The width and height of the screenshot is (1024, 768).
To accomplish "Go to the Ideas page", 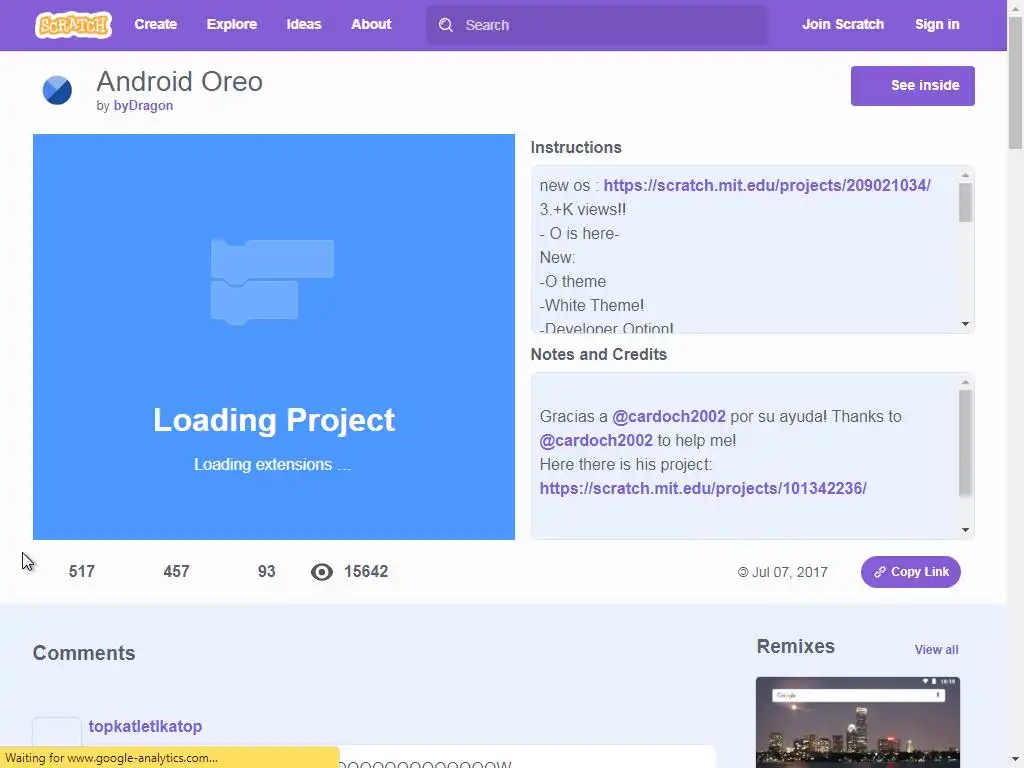I will (304, 24).
